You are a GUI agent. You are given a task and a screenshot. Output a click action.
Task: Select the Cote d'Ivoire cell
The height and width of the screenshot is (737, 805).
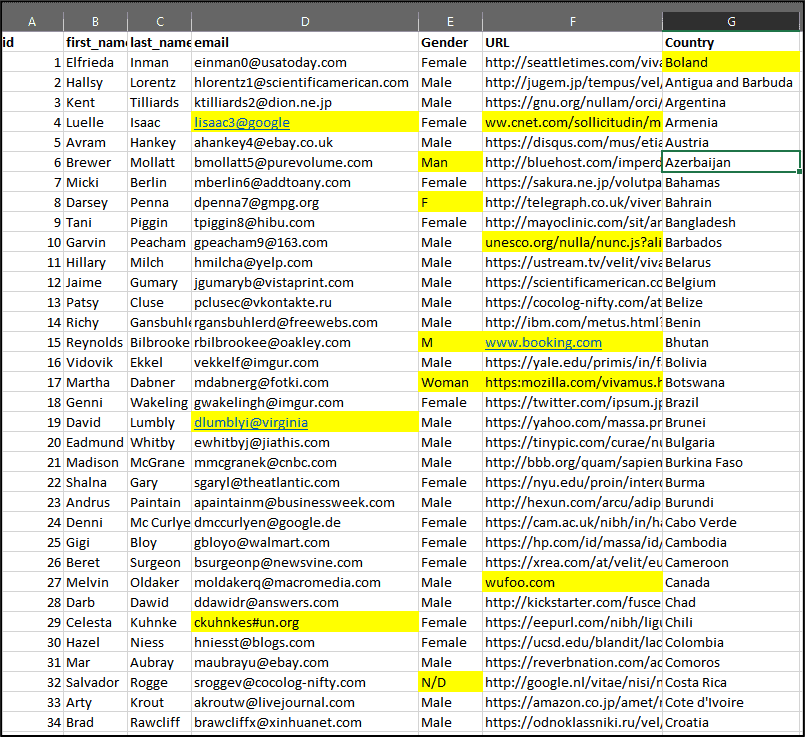(x=731, y=703)
